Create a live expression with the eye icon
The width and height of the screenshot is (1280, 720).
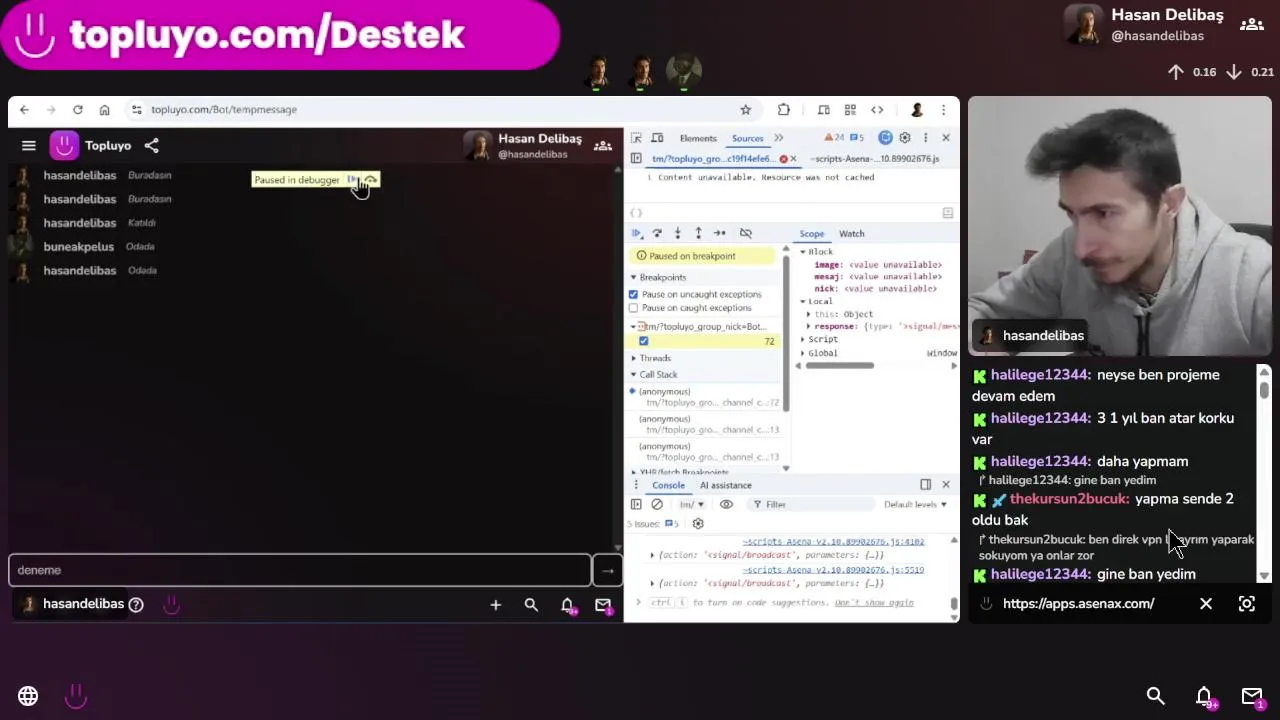726,505
